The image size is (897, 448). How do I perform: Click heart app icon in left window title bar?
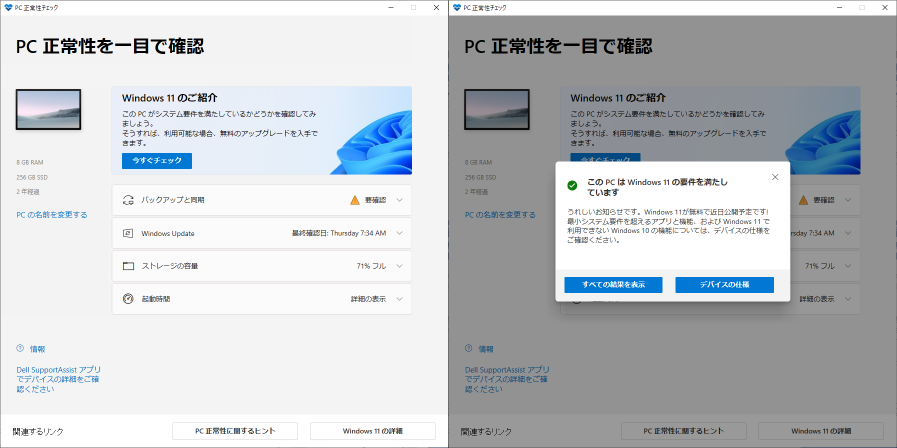click(8, 7)
